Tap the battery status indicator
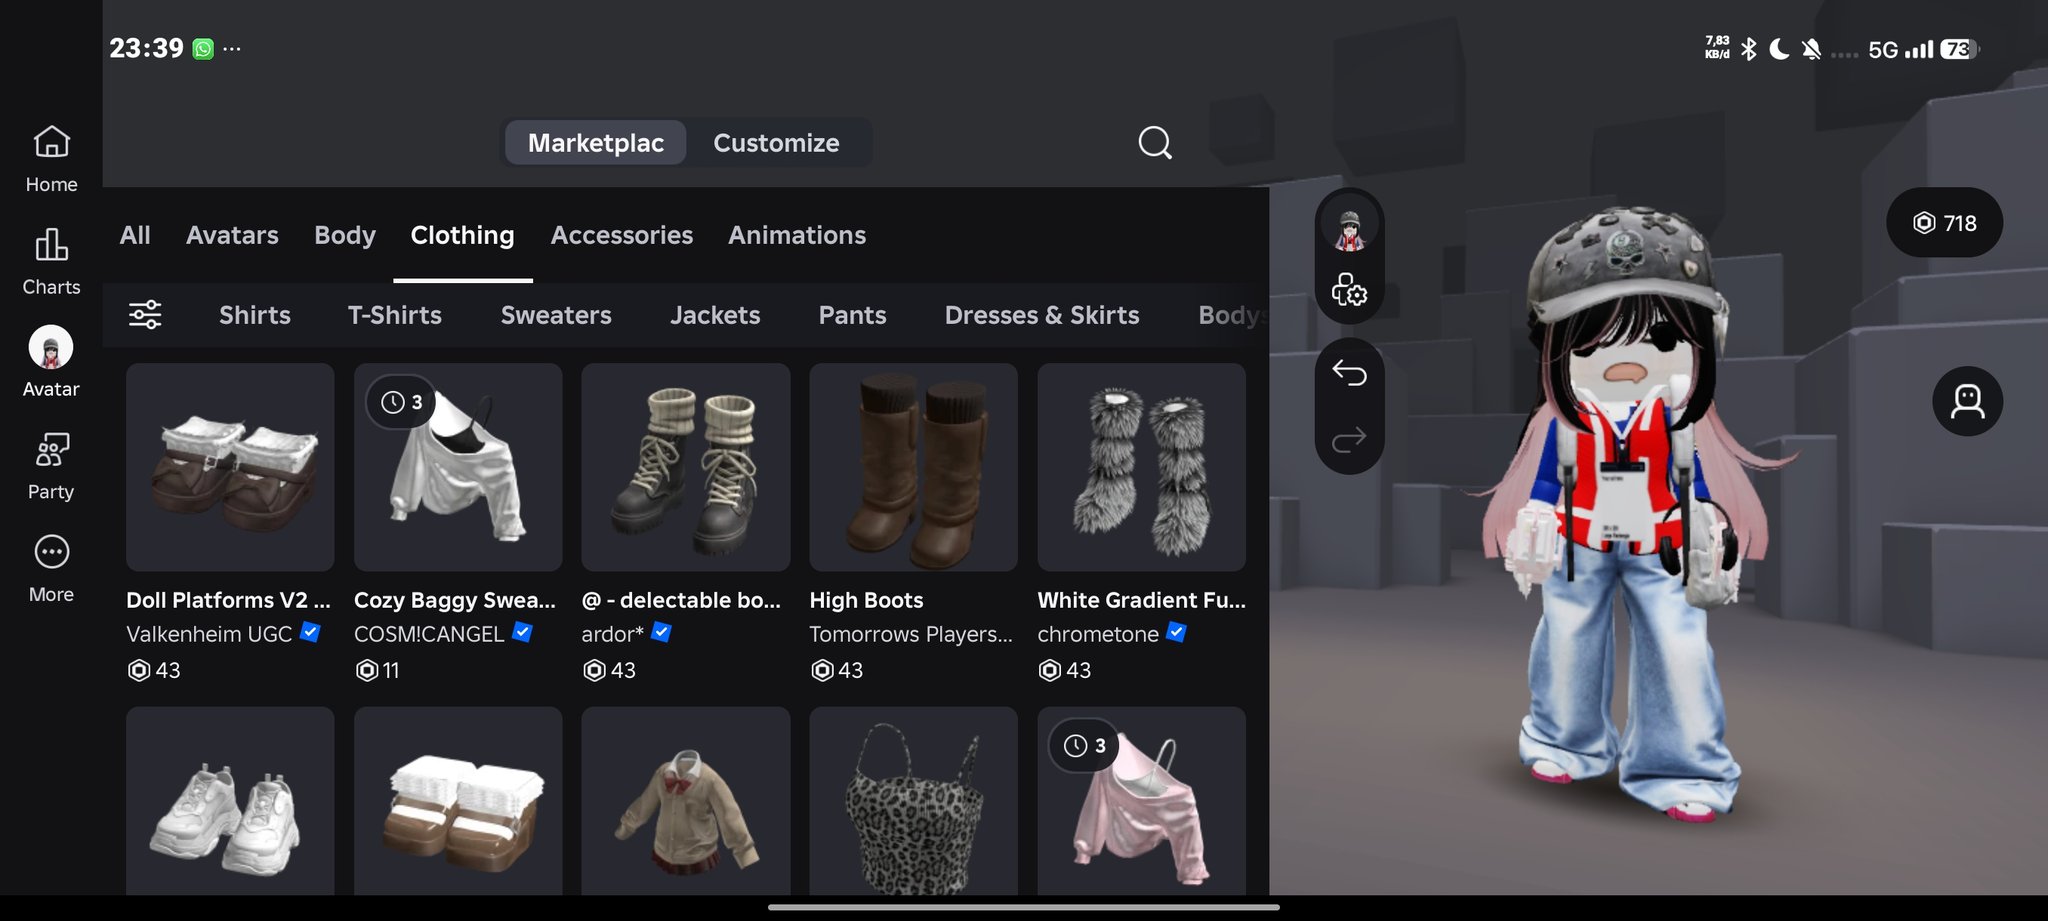Viewport: 2048px width, 921px height. pos(1959,49)
